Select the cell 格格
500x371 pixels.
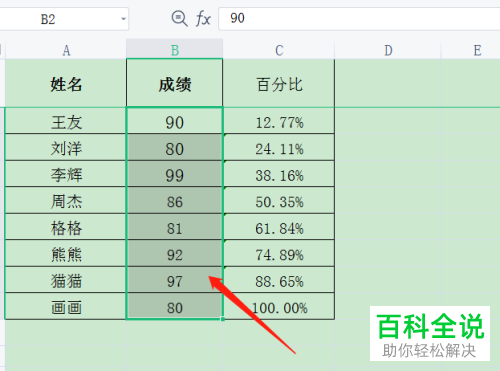[66, 227]
